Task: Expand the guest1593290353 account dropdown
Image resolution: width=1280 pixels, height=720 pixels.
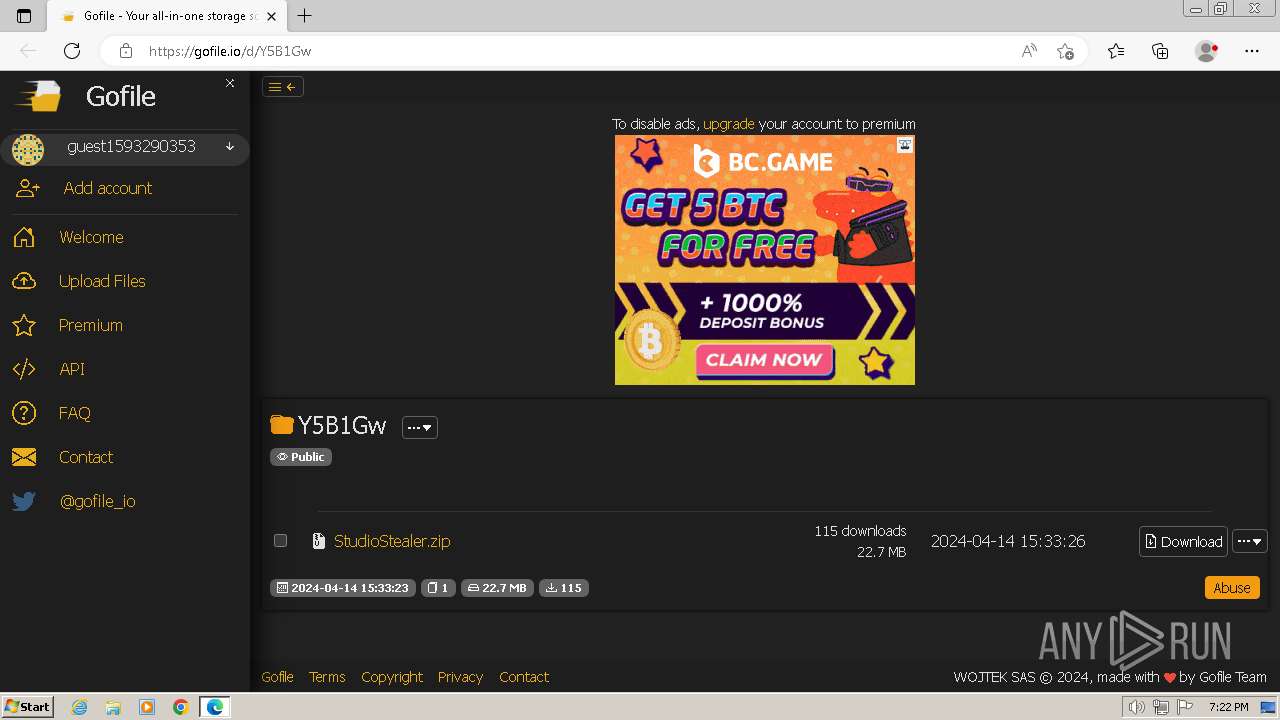Action: click(230, 147)
